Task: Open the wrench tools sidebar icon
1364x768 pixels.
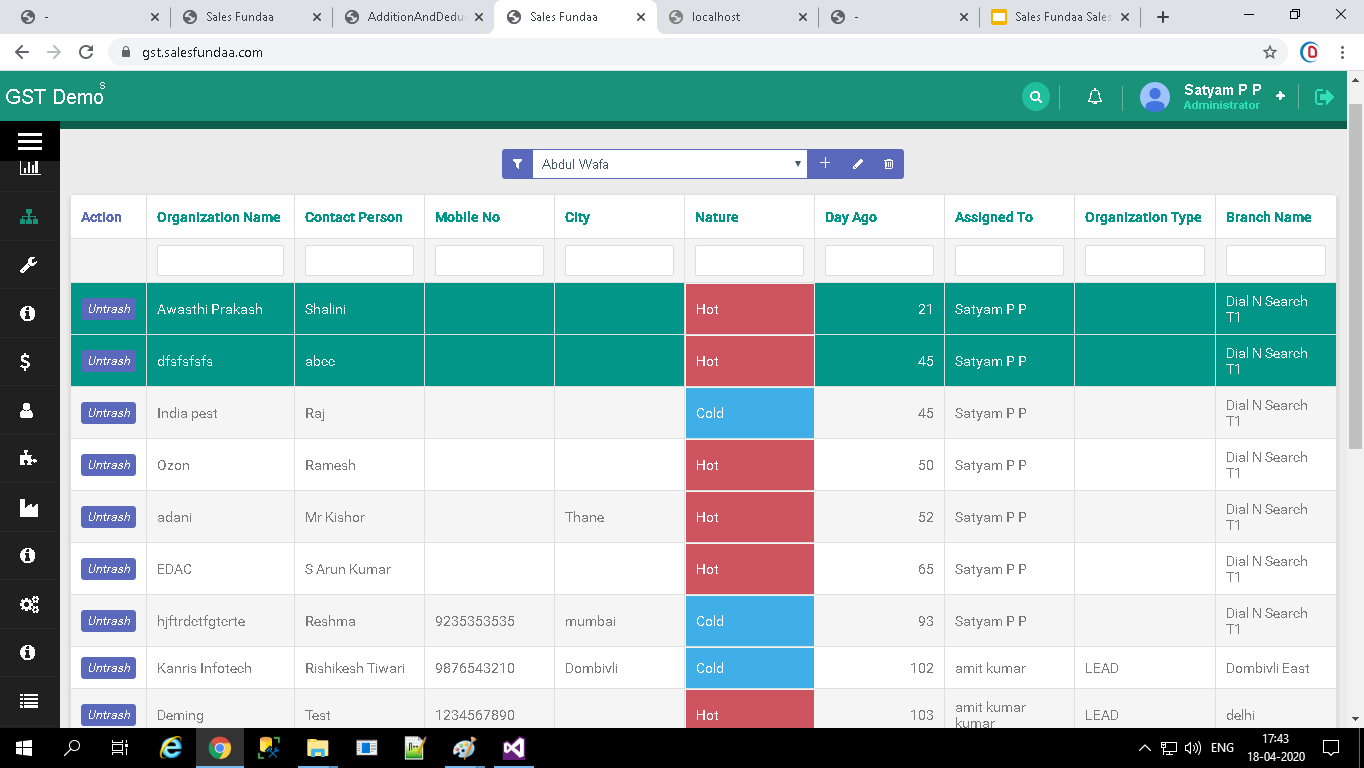Action: point(29,265)
